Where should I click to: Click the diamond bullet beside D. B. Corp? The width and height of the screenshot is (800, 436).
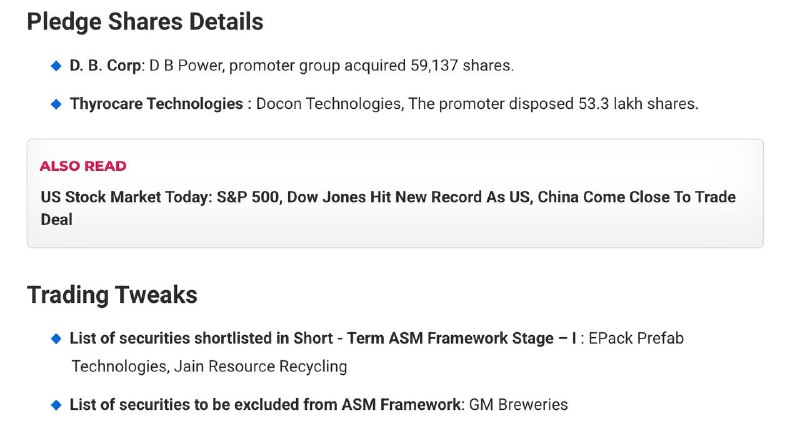pyautogui.click(x=56, y=66)
